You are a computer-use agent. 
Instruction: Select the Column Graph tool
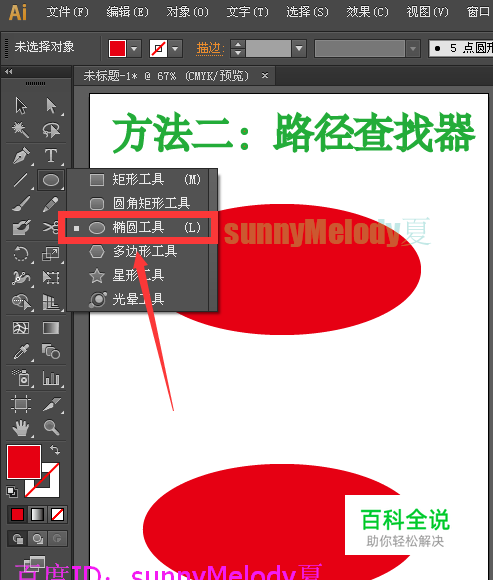(x=51, y=378)
